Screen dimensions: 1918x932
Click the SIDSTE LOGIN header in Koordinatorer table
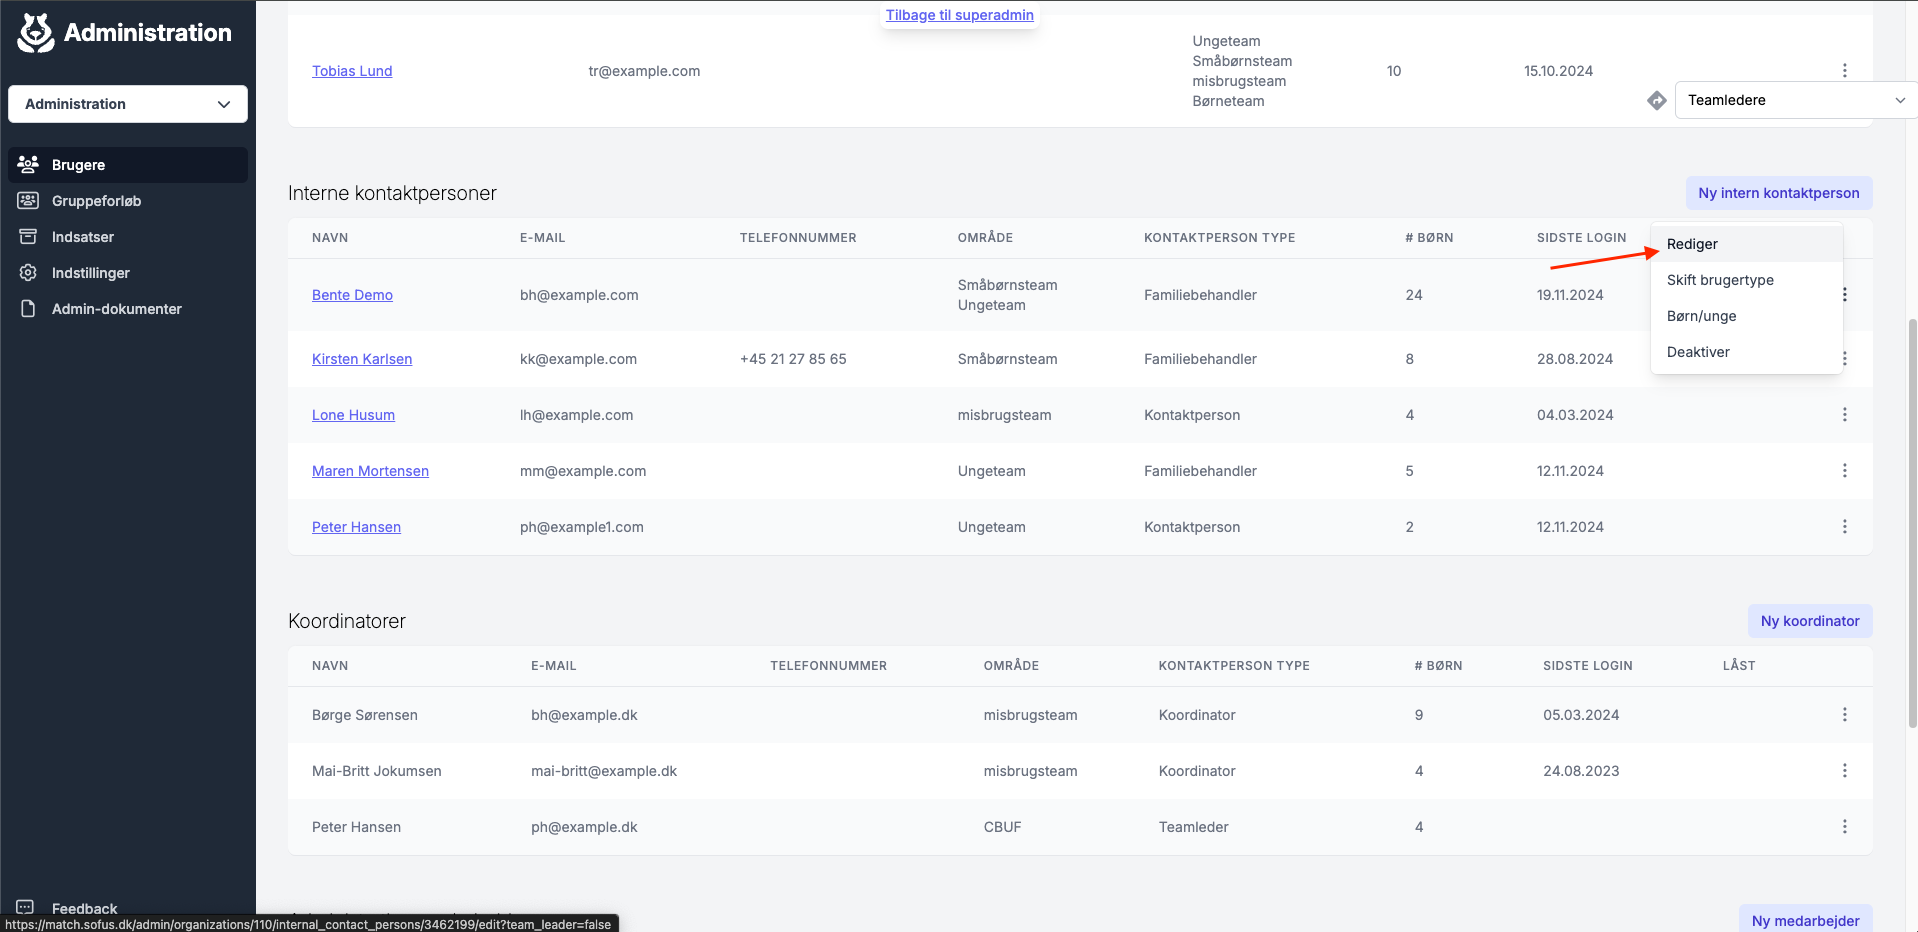(x=1588, y=665)
